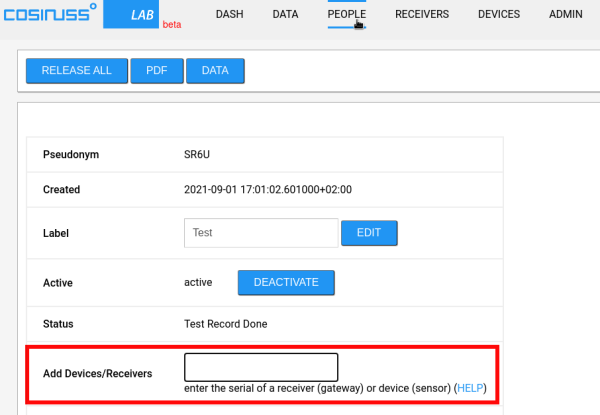Click the blue DATA button

click(x=215, y=71)
